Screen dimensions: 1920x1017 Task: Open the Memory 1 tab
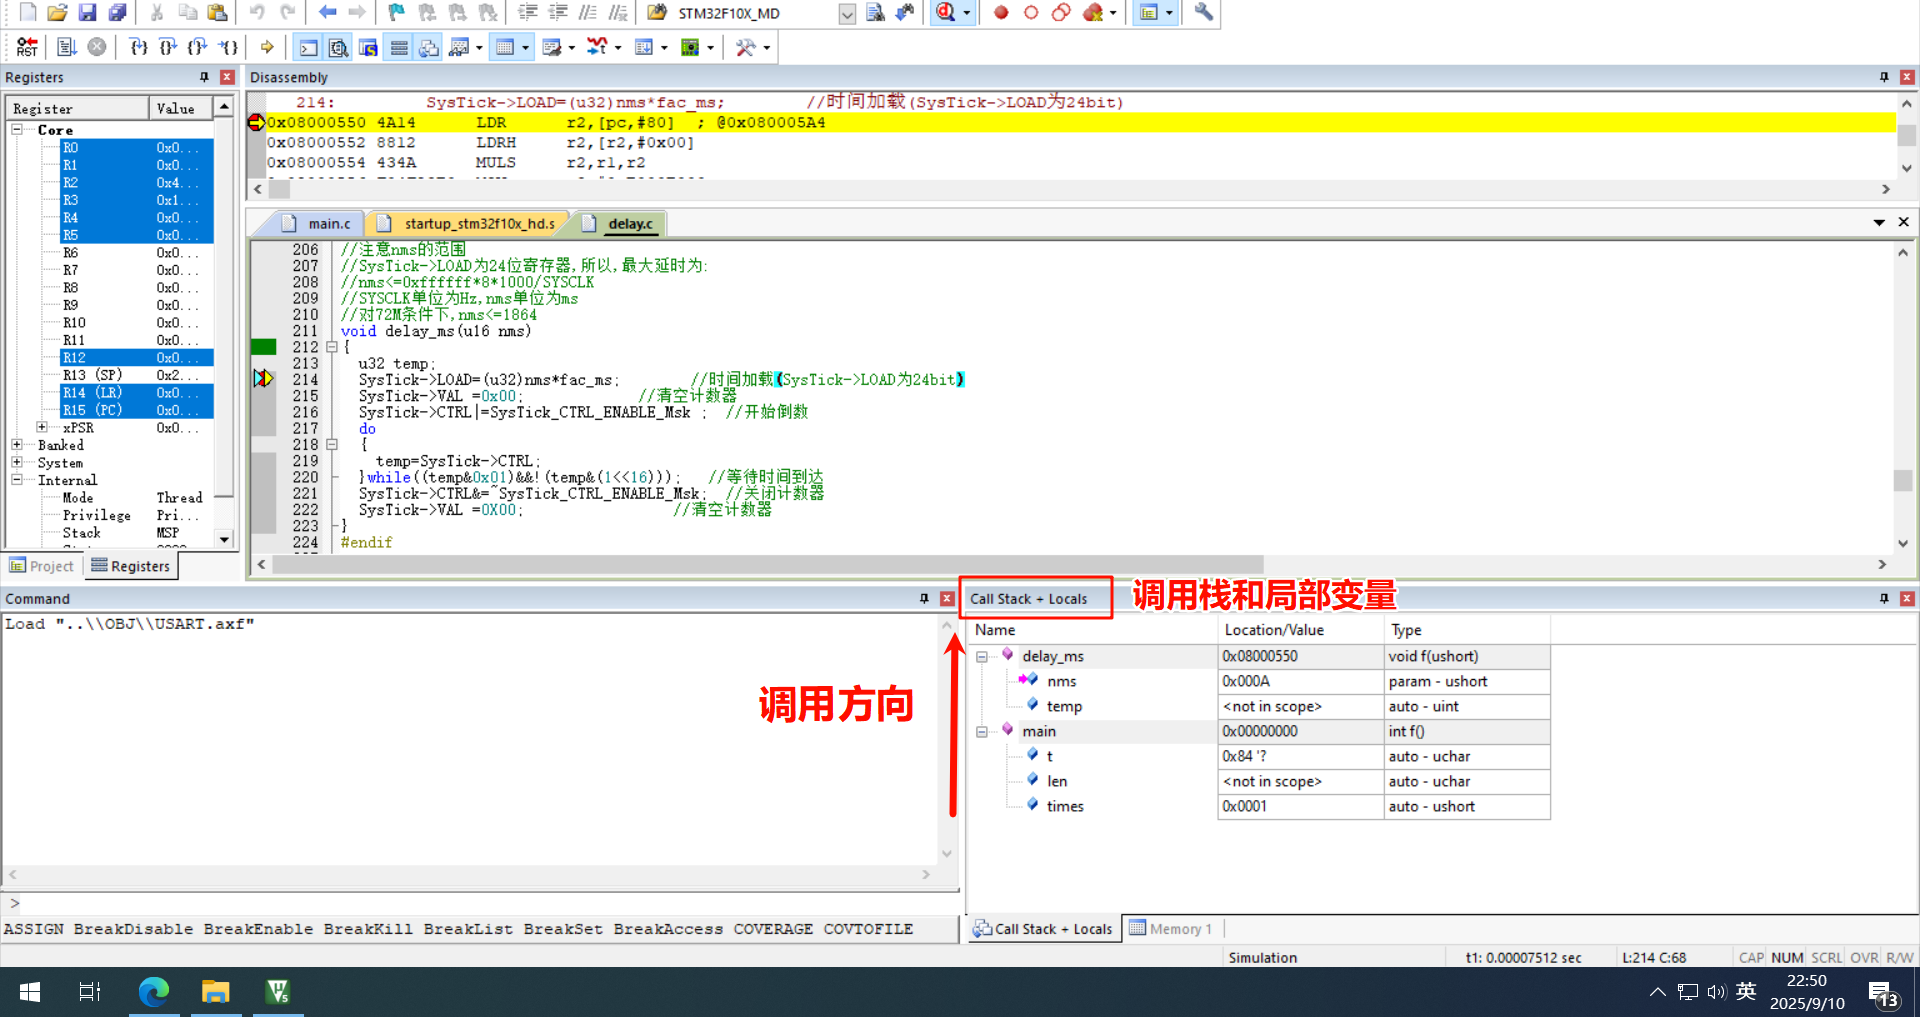[1170, 929]
